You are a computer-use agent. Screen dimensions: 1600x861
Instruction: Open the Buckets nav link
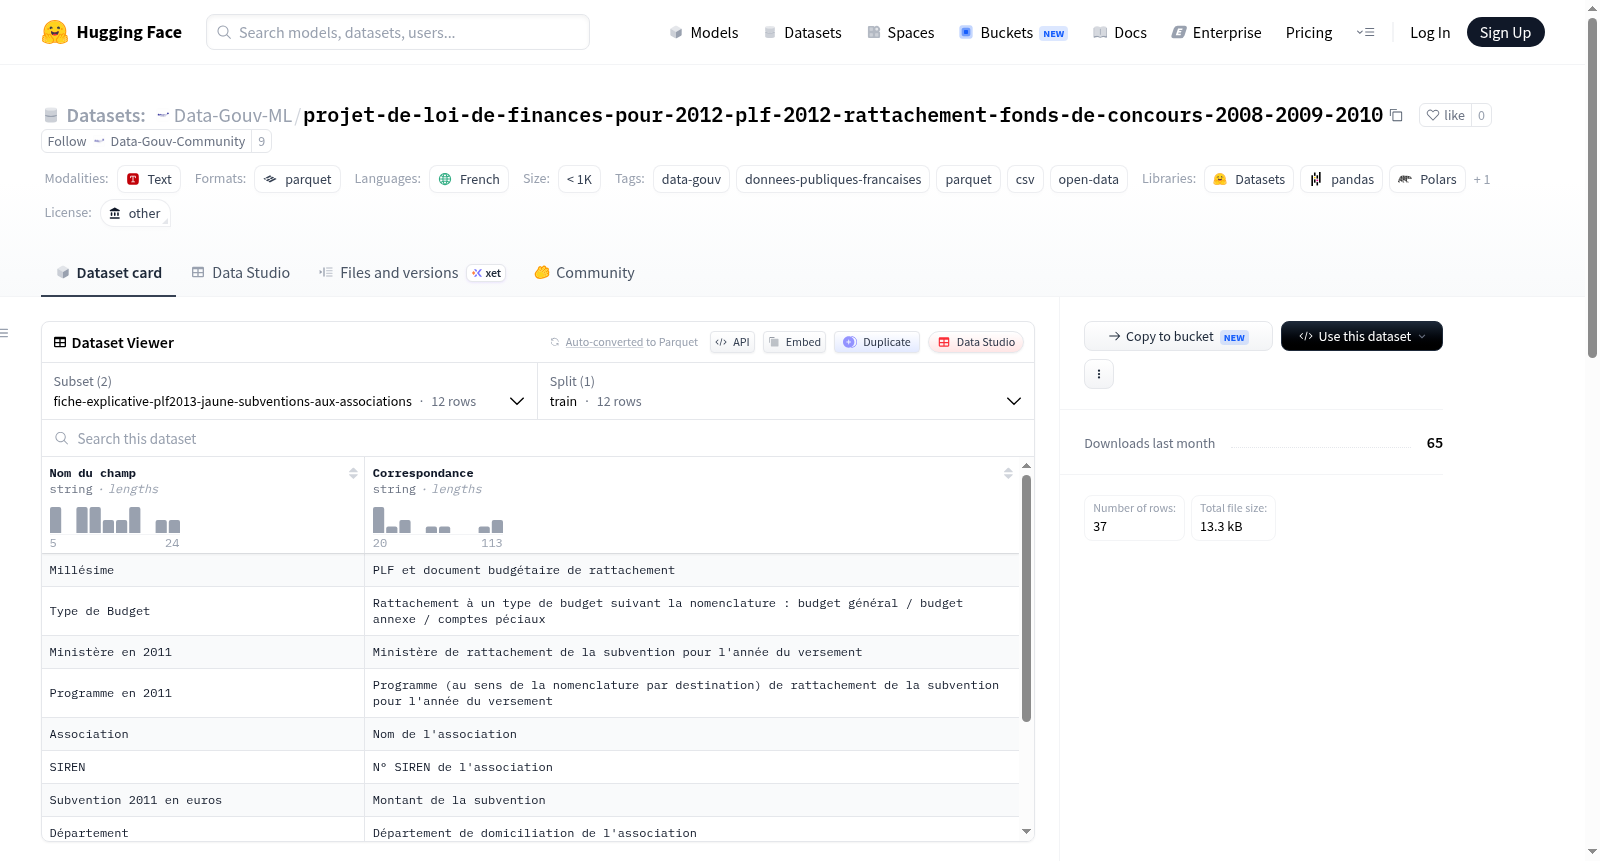[1013, 32]
